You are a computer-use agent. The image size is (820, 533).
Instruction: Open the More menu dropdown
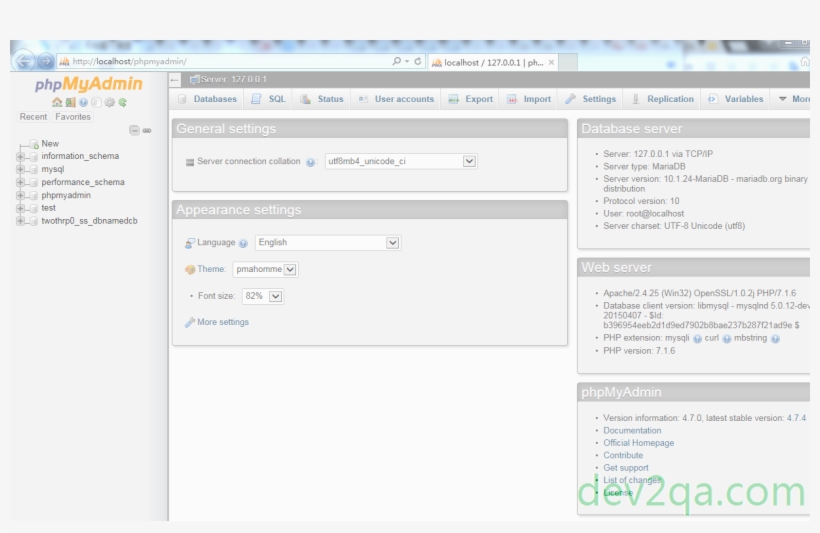pos(794,99)
